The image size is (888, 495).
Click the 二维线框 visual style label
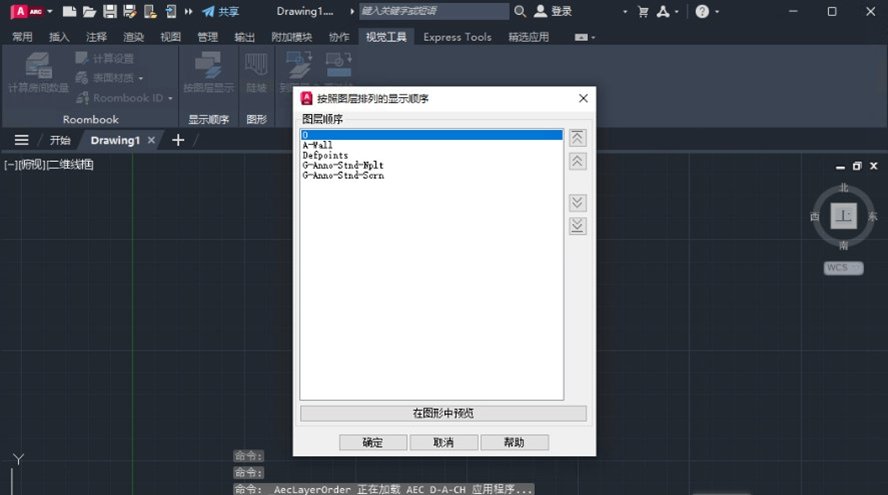[x=70, y=165]
